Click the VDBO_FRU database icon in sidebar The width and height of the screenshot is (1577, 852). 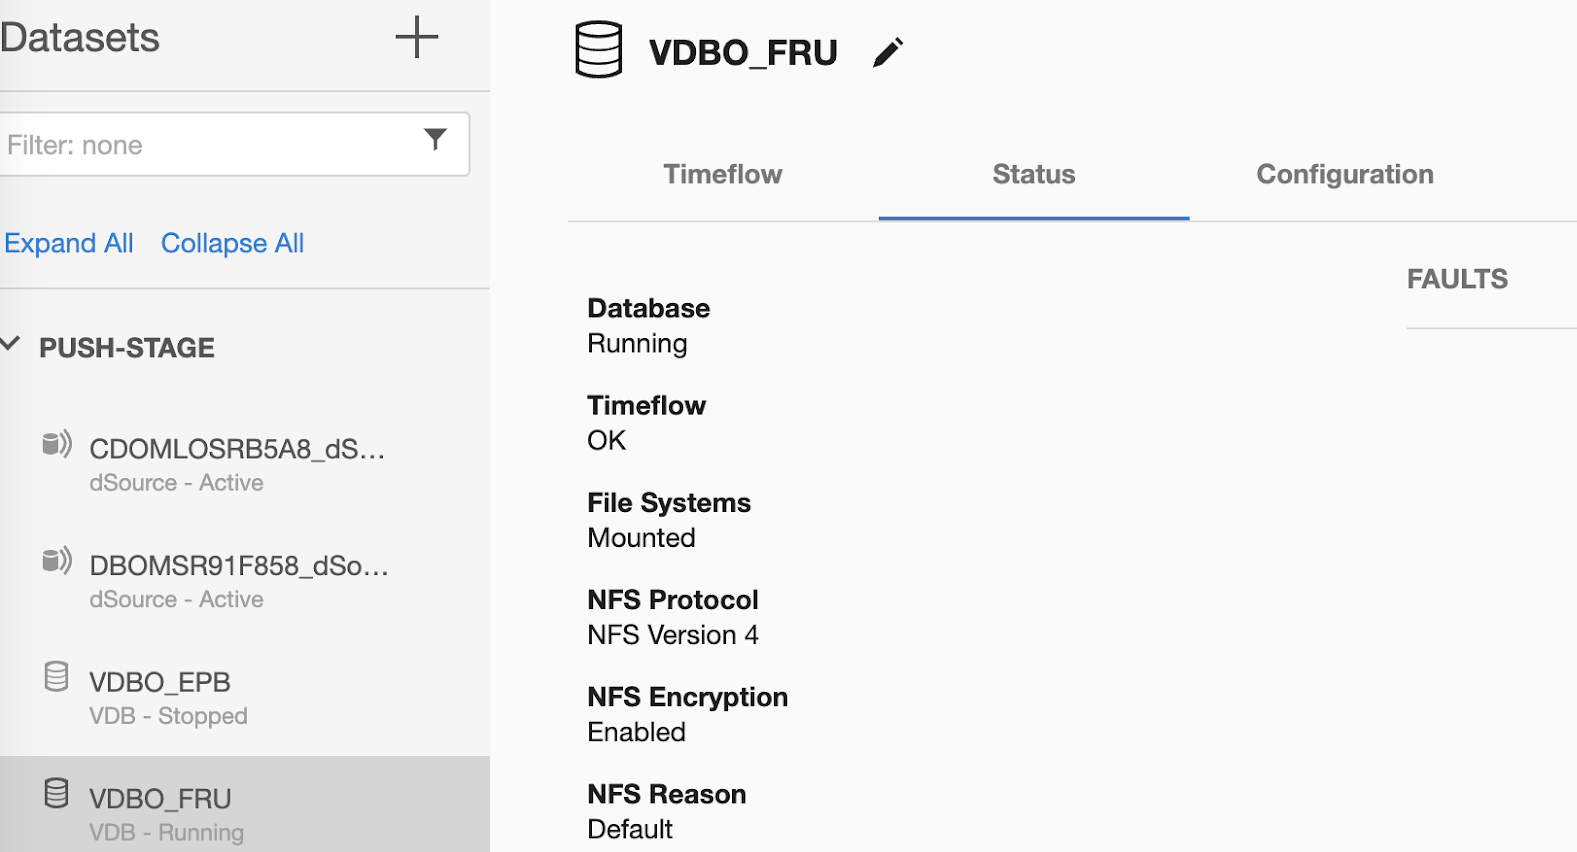[57, 794]
